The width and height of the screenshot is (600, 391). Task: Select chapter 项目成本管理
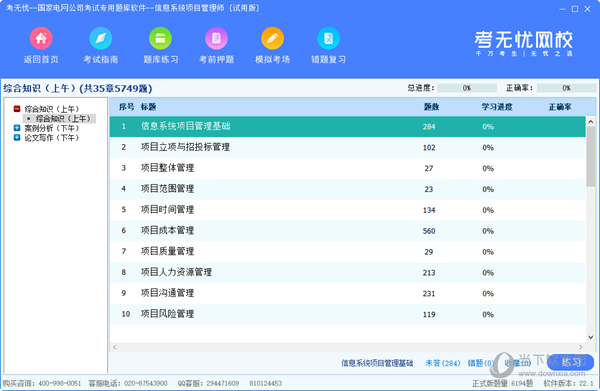(x=347, y=231)
